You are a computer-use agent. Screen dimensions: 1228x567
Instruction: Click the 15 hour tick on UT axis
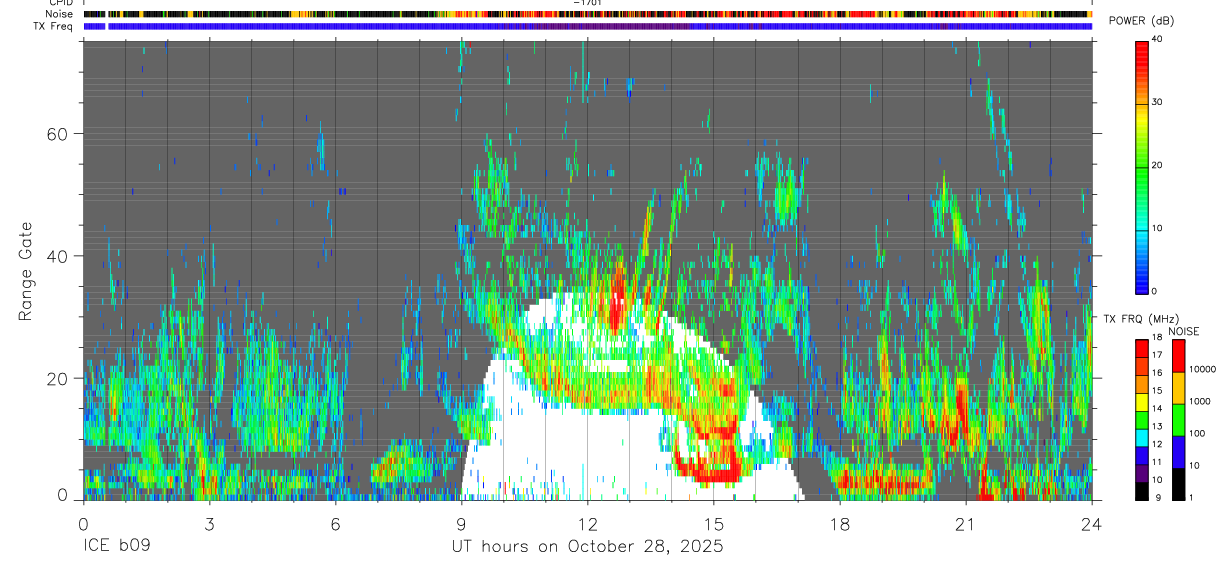(714, 523)
